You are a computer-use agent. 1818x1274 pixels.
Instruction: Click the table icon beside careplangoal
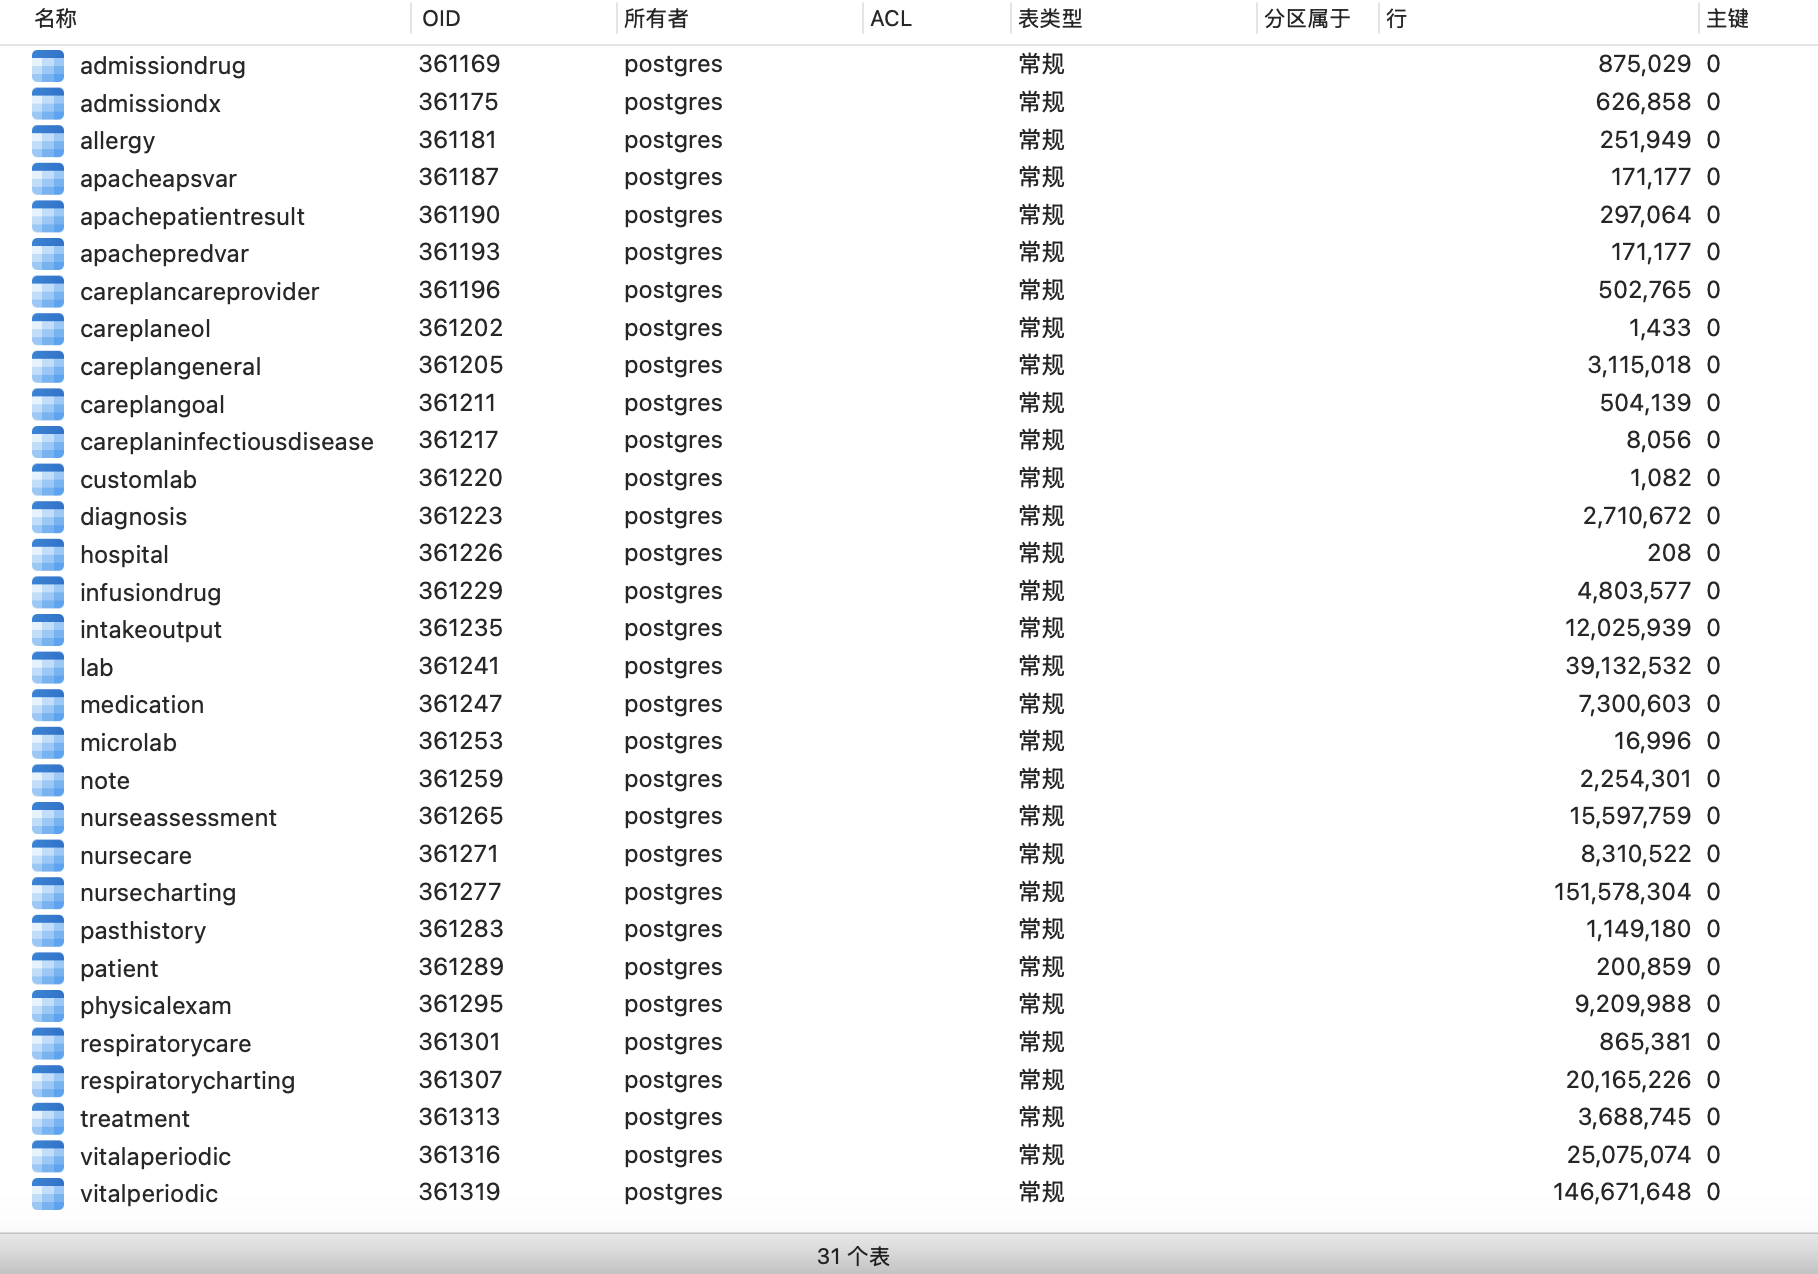[48, 404]
